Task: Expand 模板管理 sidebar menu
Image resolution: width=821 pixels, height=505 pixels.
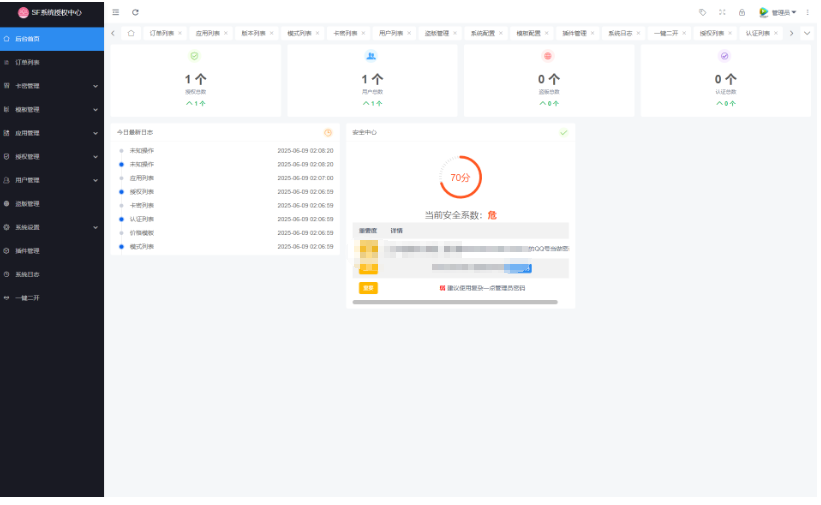Action: pyautogui.click(x=52, y=109)
